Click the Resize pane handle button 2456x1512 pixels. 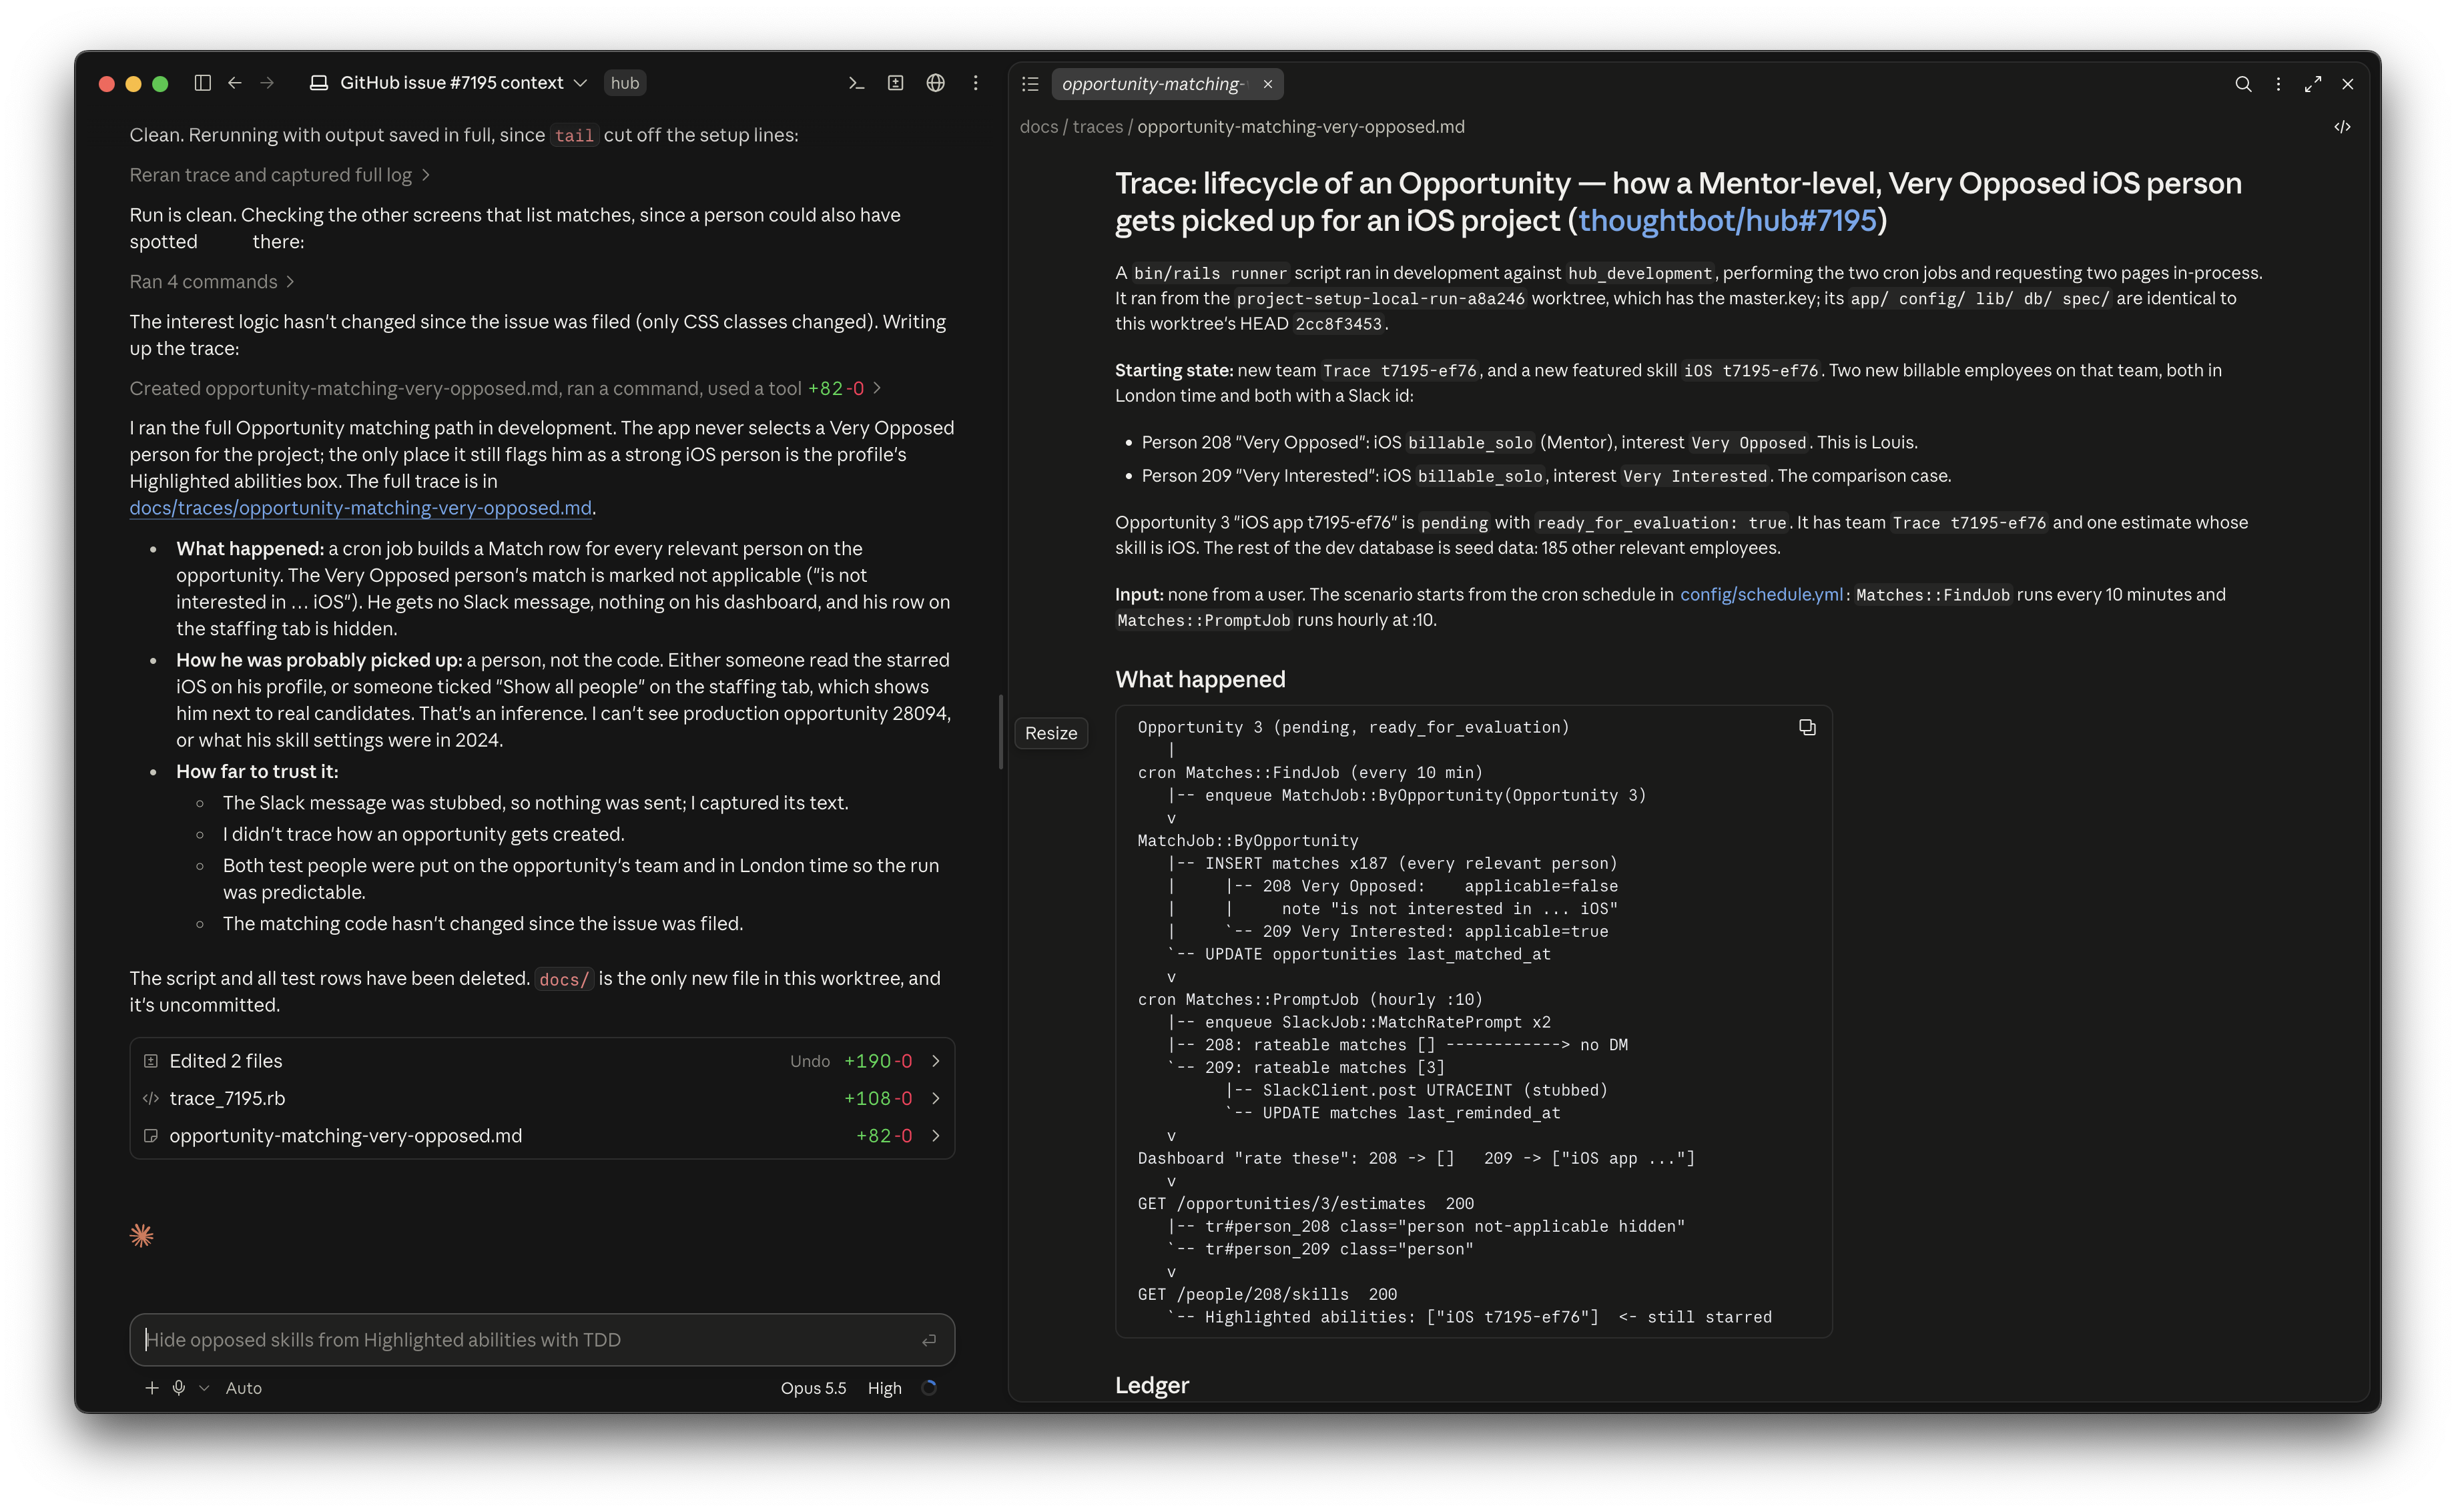pyautogui.click(x=1051, y=733)
